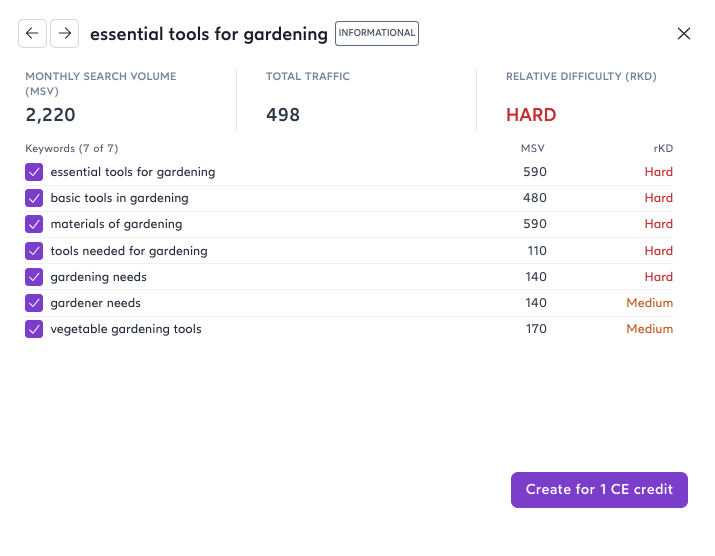Click the 'essential tools for gardening' title

click(209, 34)
